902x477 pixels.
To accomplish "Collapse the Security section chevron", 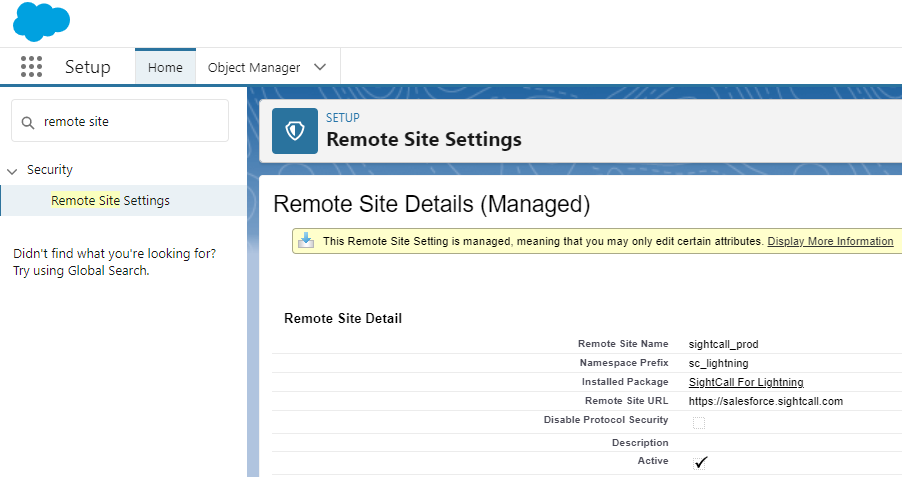I will 12,171.
